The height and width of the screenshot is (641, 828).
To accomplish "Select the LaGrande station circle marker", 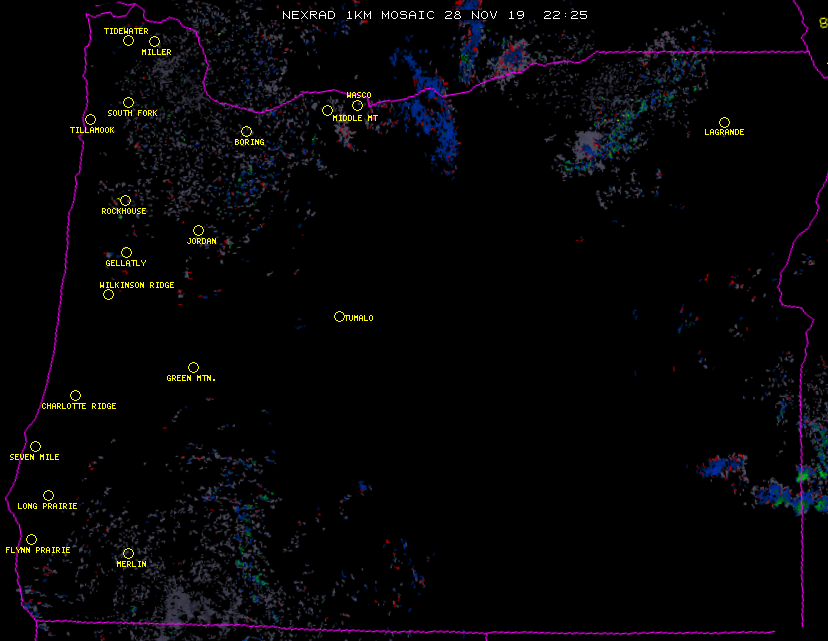I will [x=724, y=122].
